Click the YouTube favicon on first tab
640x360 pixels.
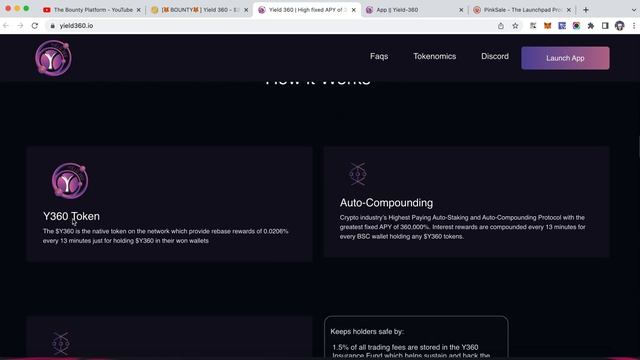pos(47,10)
